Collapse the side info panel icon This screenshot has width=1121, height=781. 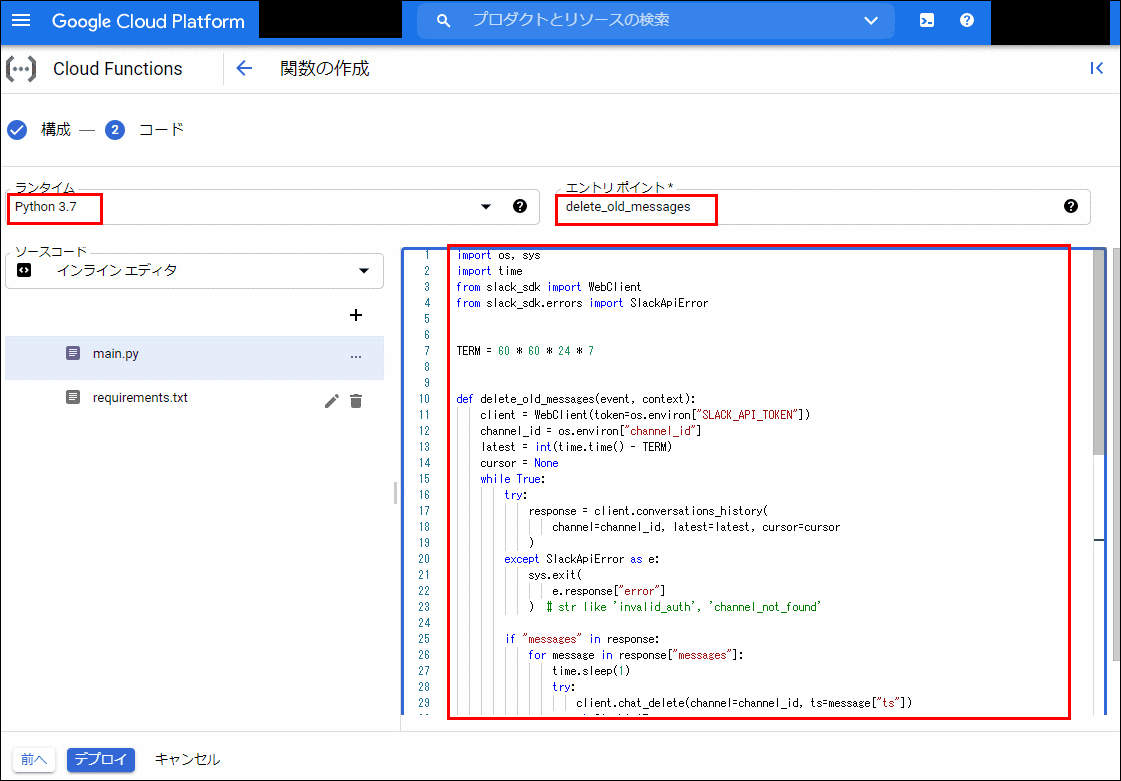click(1097, 68)
